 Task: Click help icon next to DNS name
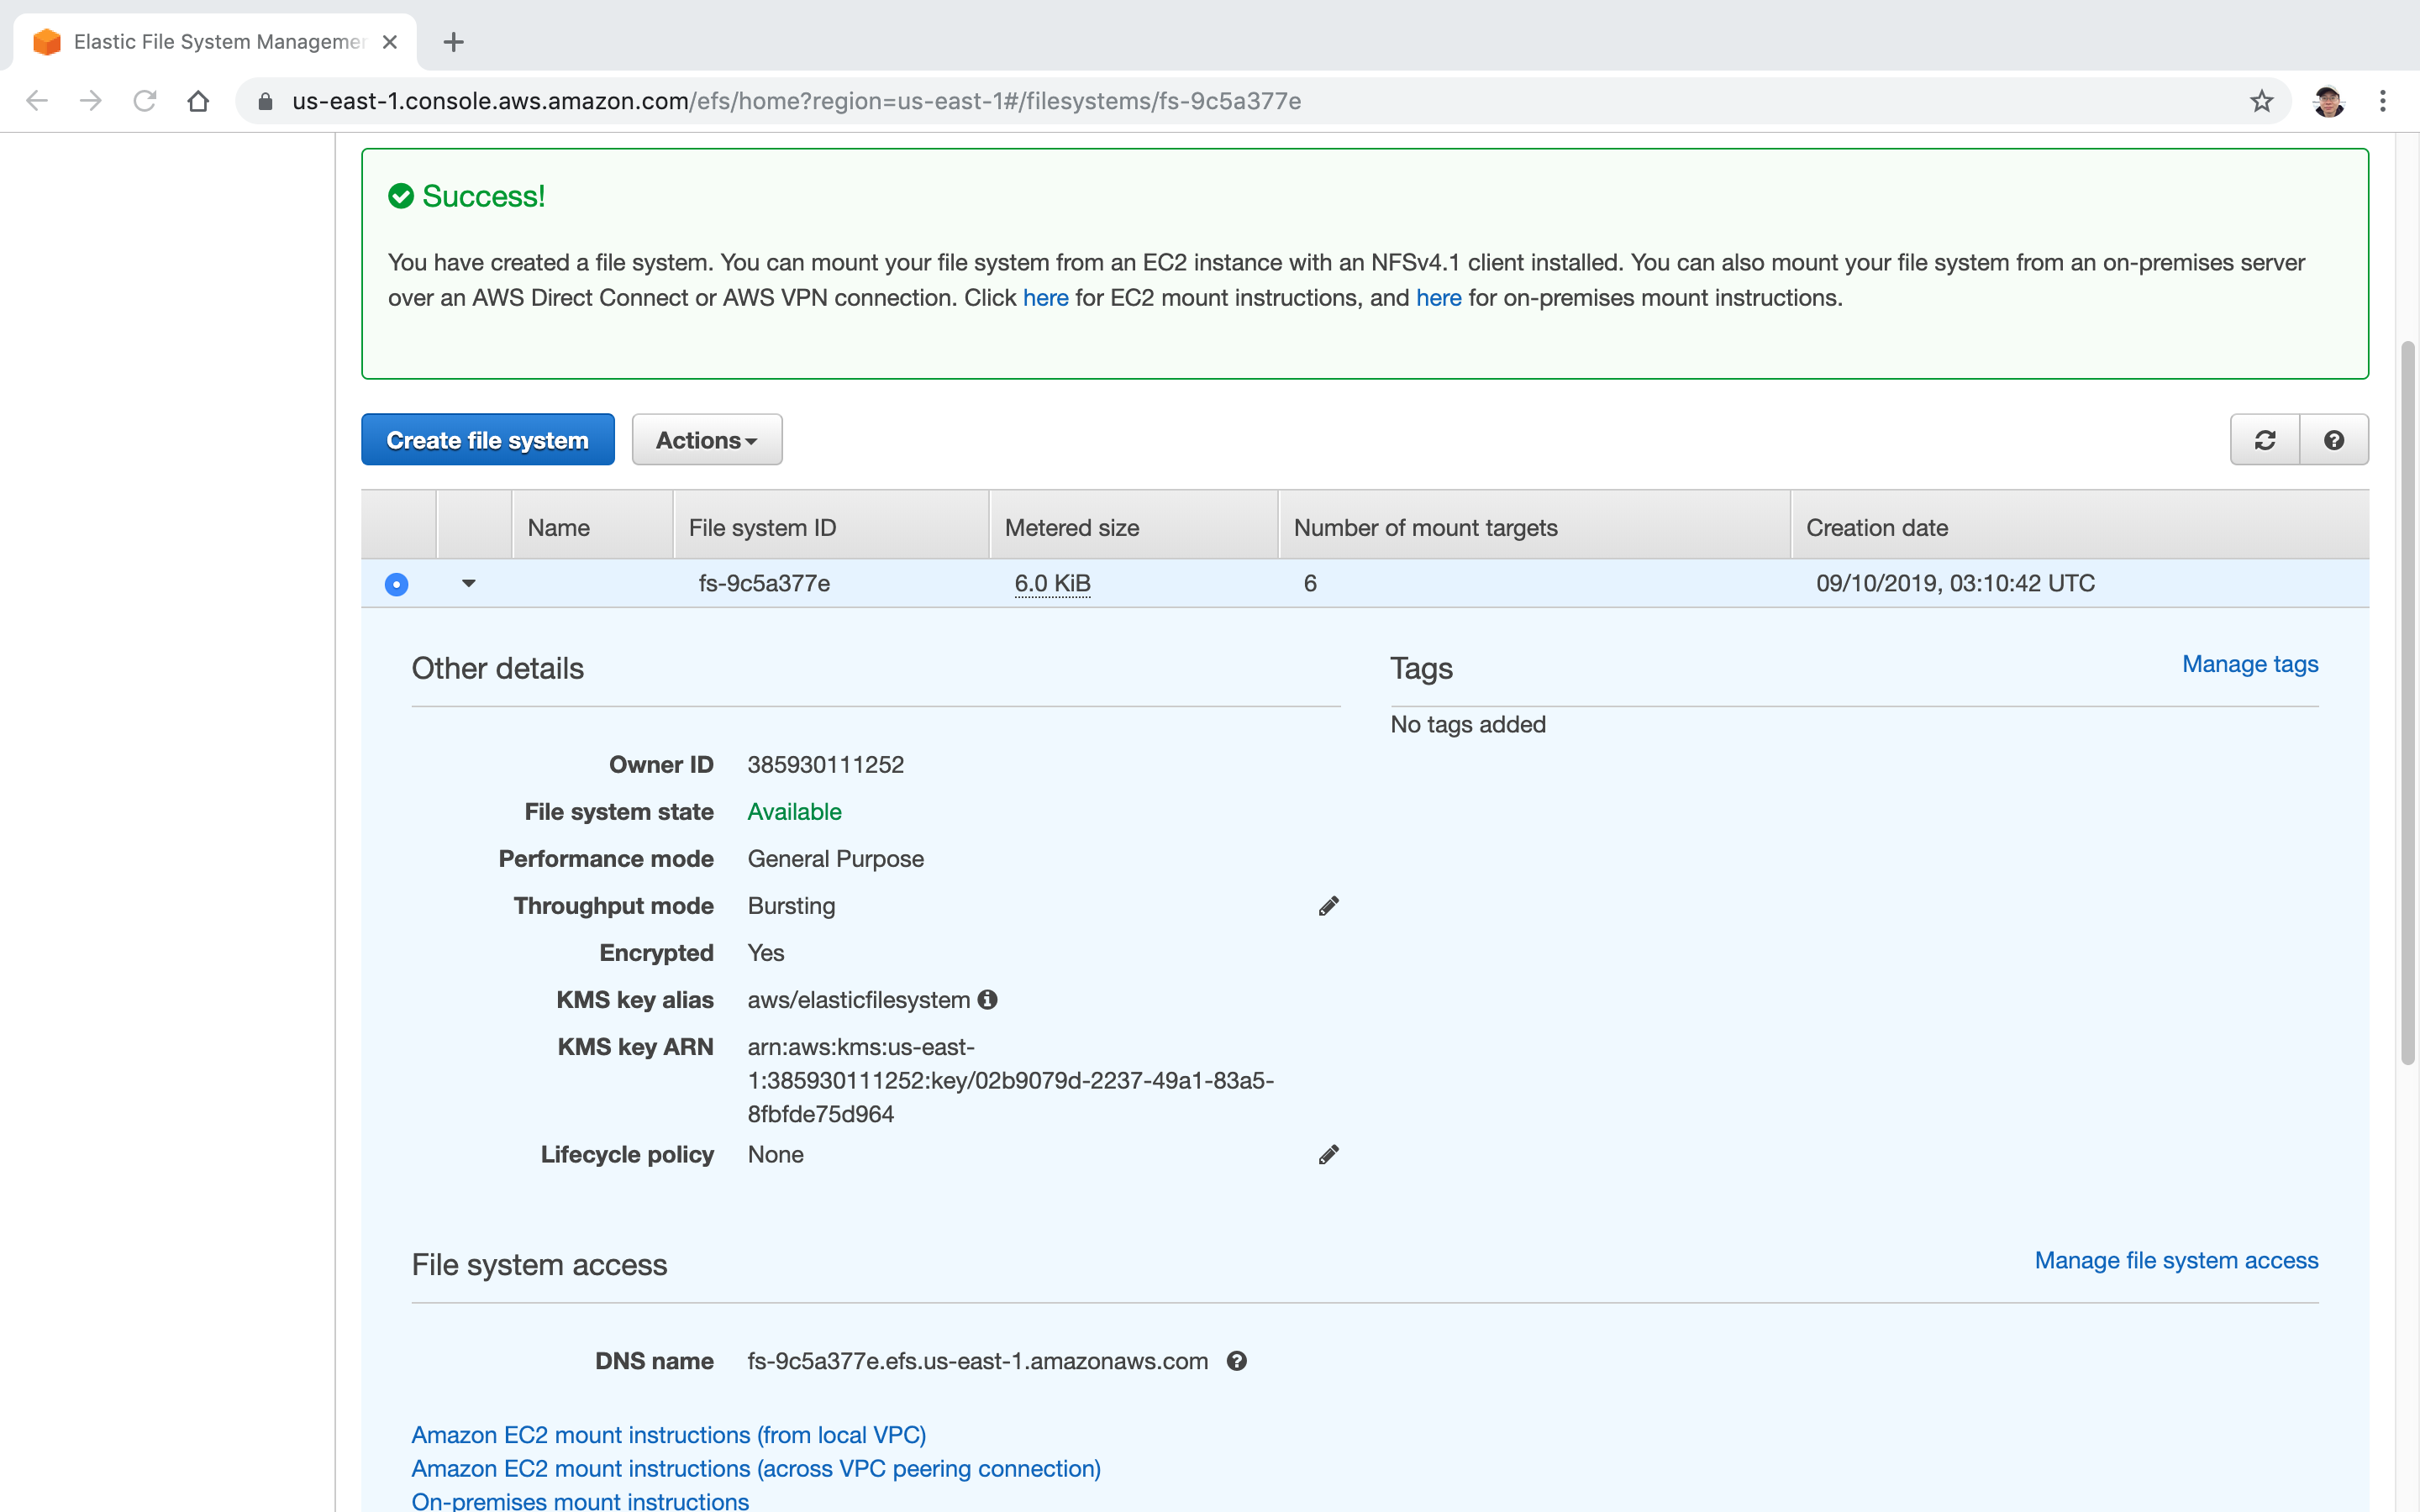click(x=1237, y=1361)
